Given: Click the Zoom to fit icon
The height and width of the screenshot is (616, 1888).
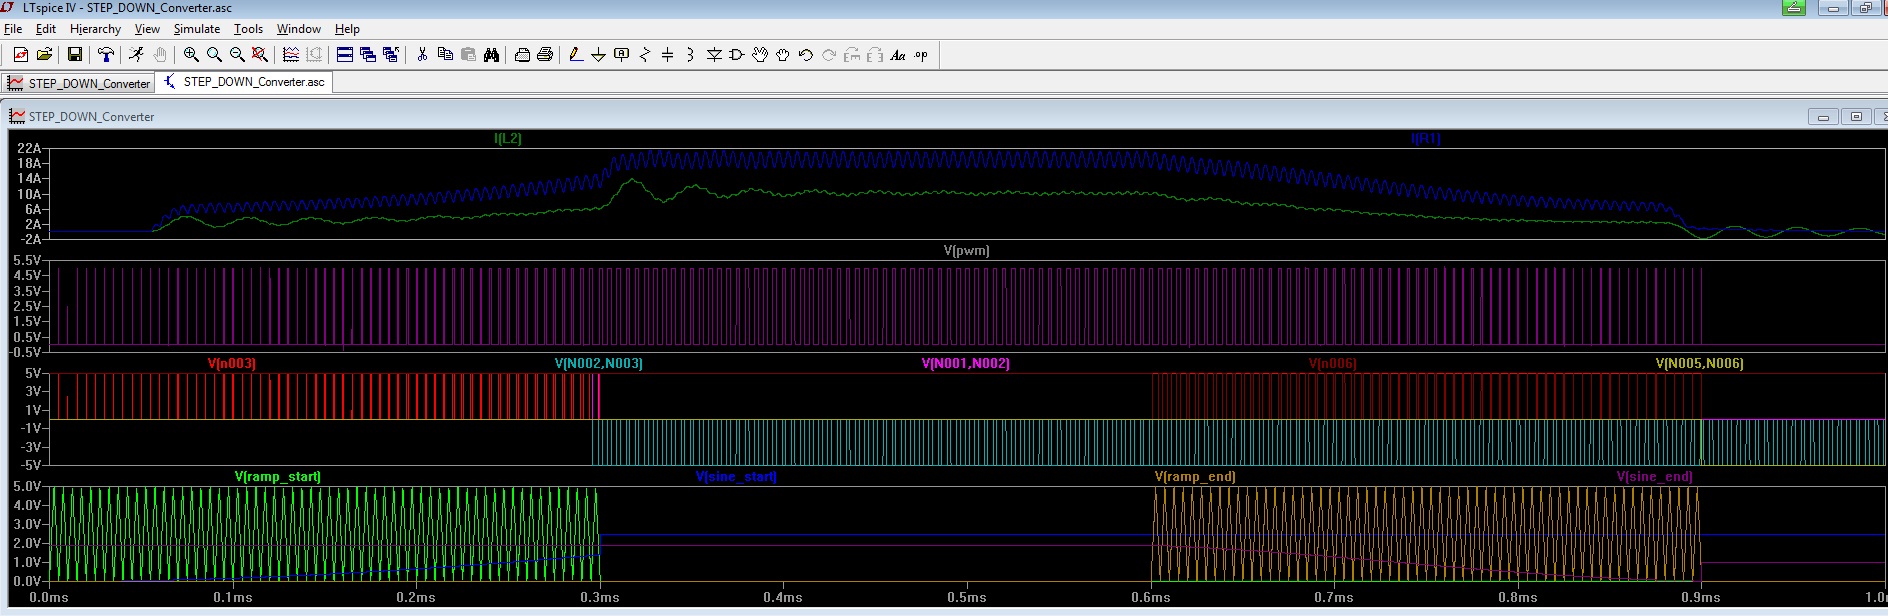Looking at the screenshot, I should tap(260, 55).
